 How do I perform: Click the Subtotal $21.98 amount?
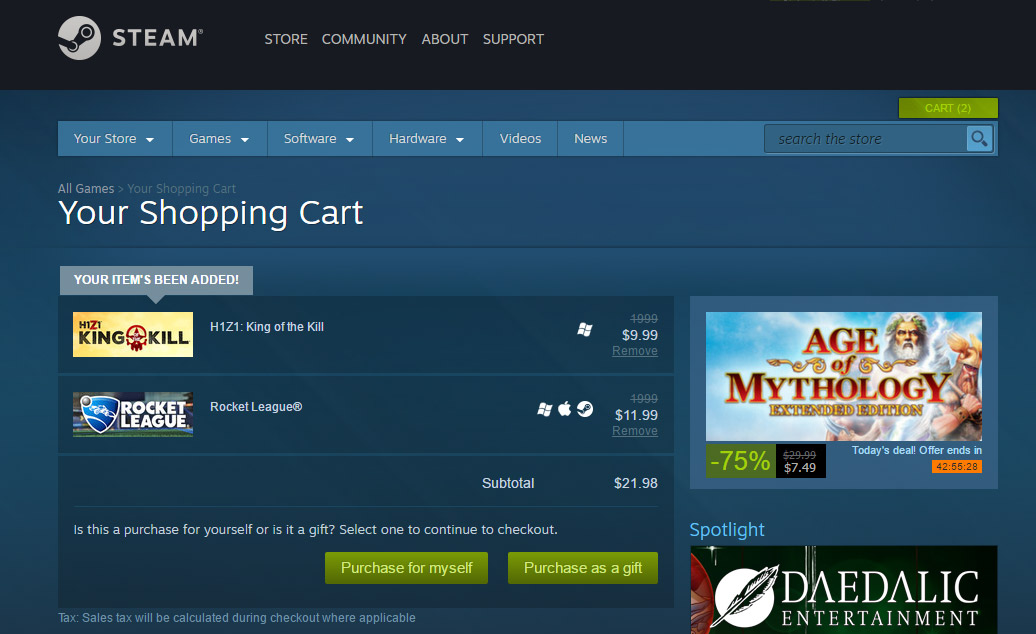[x=636, y=483]
